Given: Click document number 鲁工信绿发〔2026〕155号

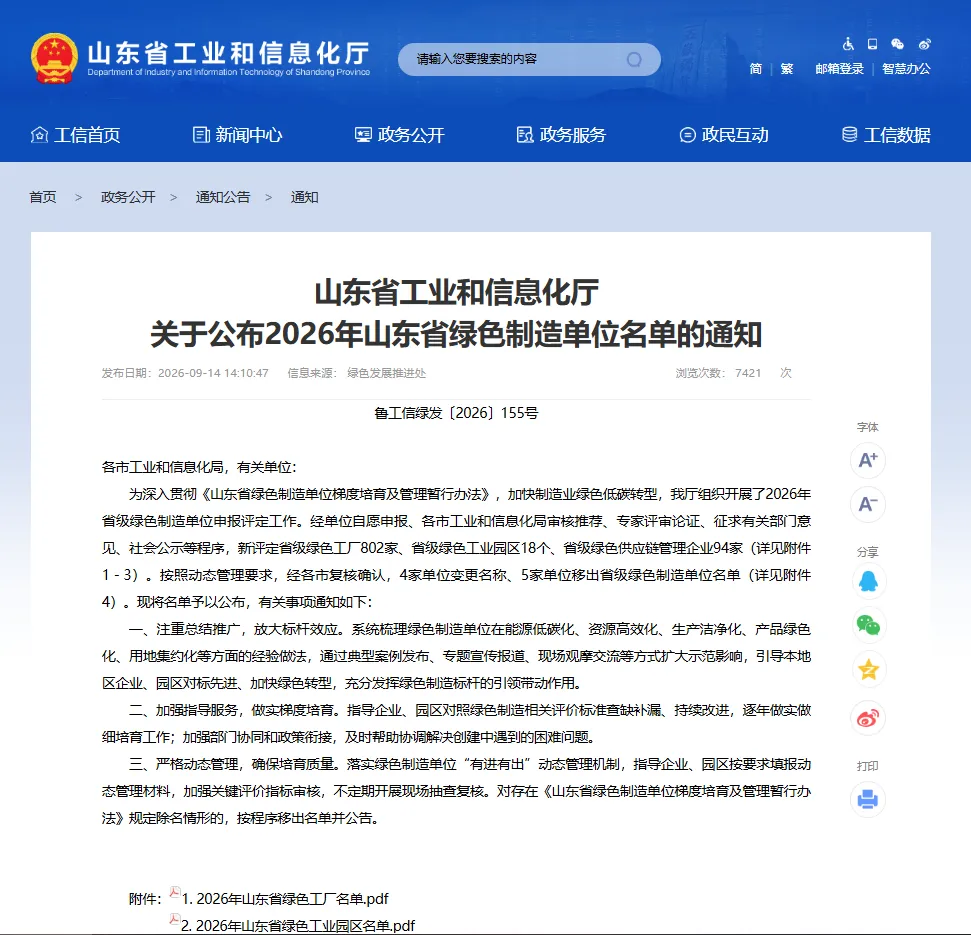Looking at the screenshot, I should pyautogui.click(x=456, y=413).
